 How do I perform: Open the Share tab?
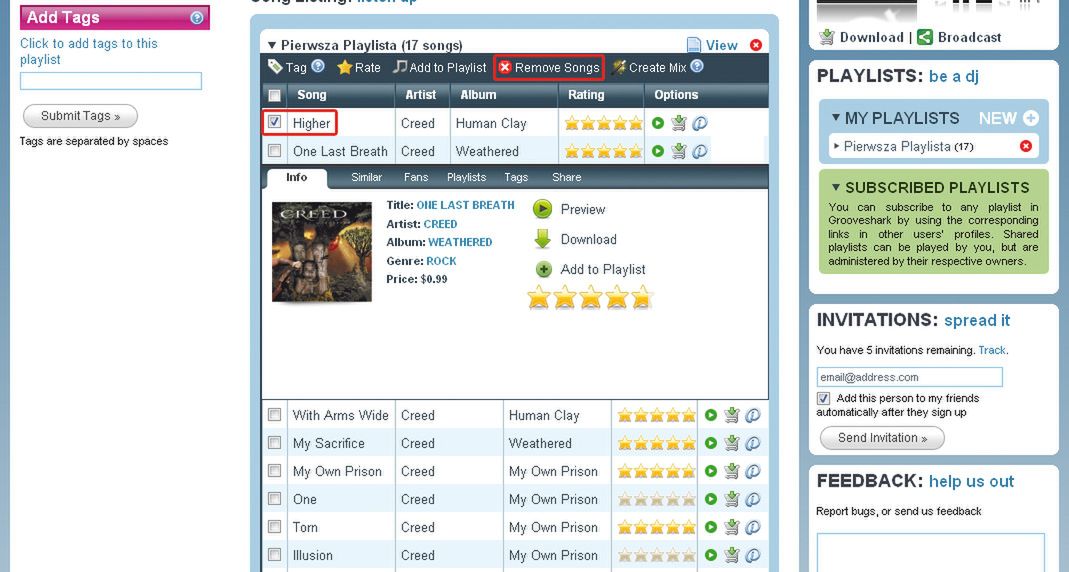tap(567, 177)
